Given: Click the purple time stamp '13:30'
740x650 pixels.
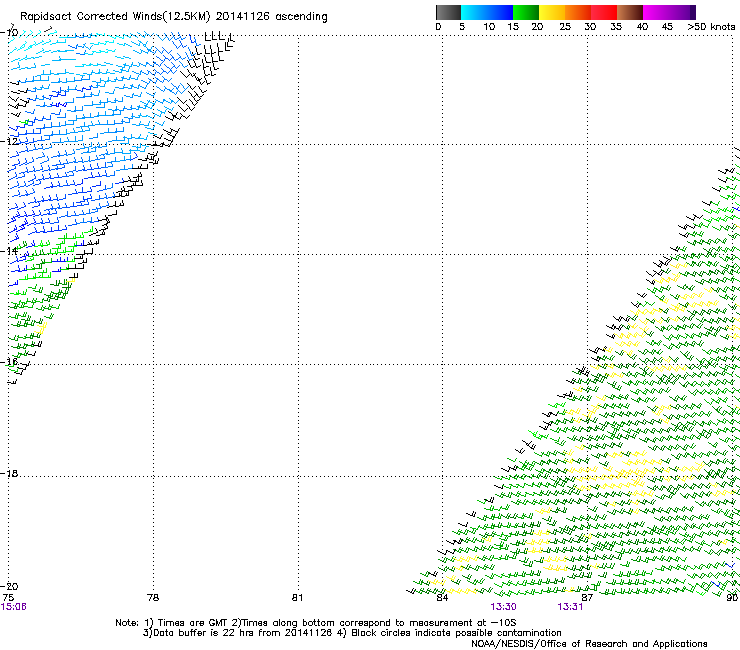Looking at the screenshot, I should click(504, 607).
